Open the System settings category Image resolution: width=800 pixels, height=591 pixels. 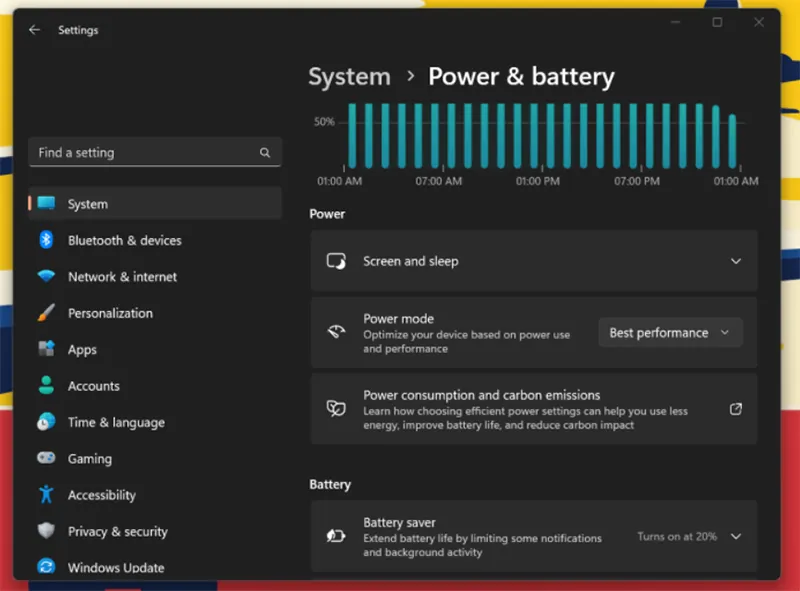click(155, 203)
